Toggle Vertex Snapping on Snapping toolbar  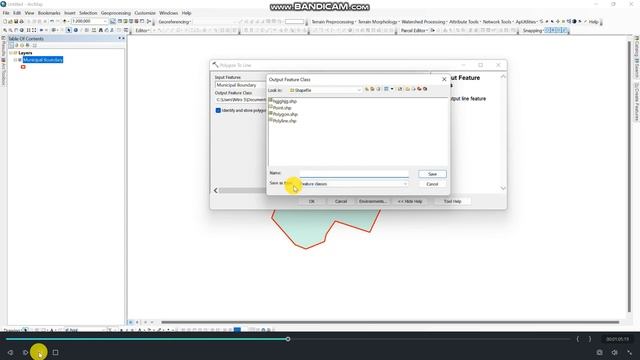click(x=559, y=30)
